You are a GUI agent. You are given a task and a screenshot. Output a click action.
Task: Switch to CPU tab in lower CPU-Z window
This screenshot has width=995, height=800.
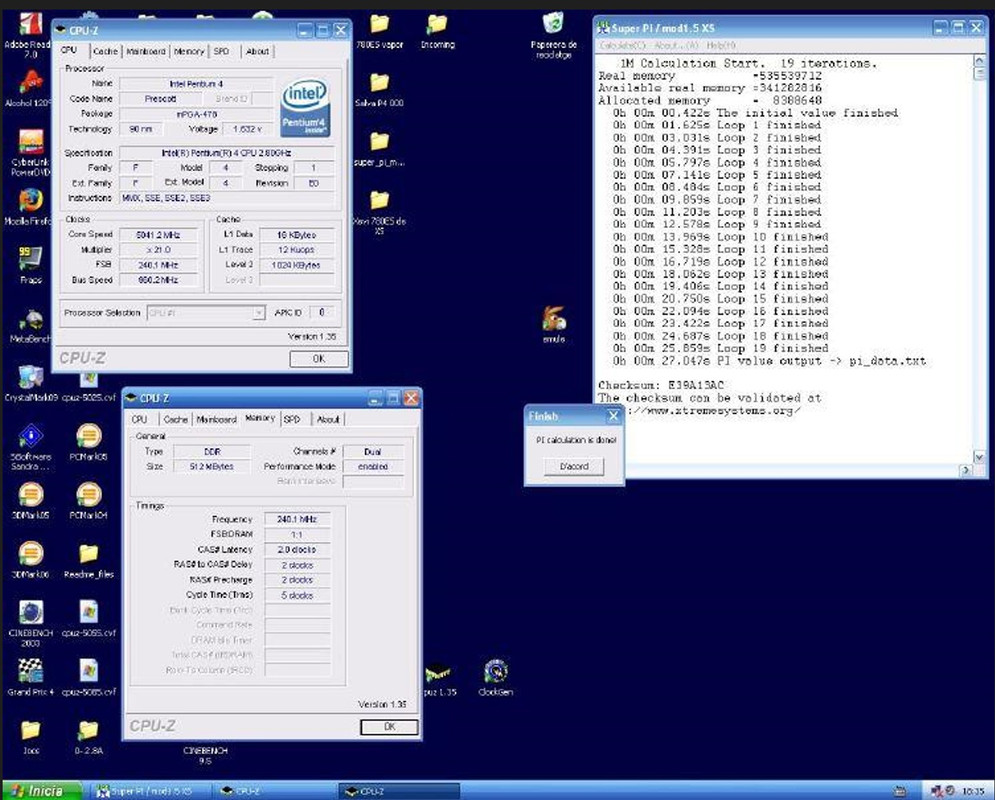point(140,419)
